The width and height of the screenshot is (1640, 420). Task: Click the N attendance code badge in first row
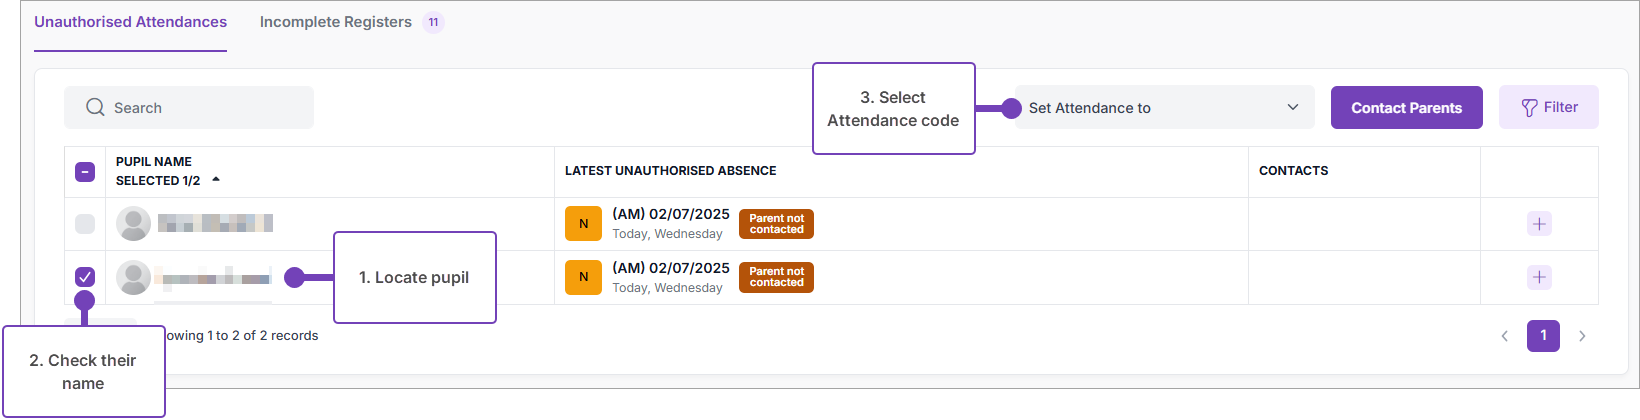tap(583, 224)
